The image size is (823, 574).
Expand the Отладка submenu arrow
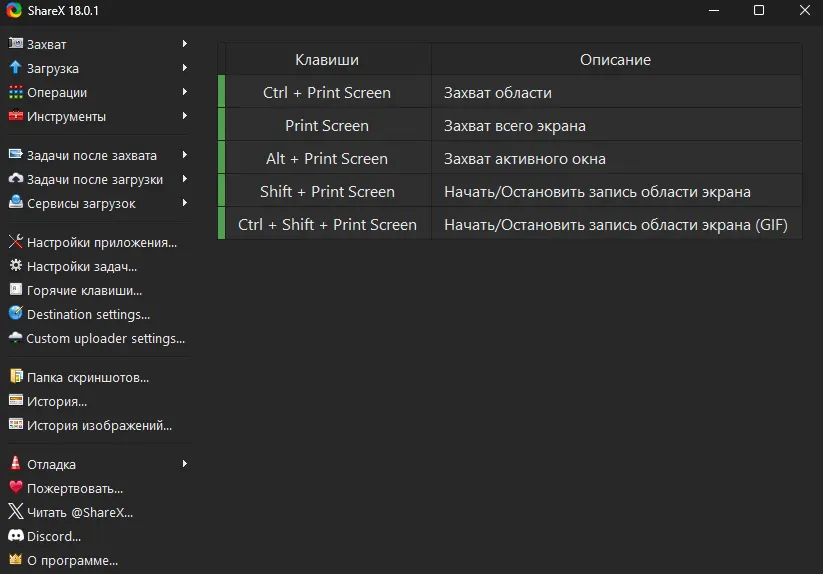(x=185, y=464)
